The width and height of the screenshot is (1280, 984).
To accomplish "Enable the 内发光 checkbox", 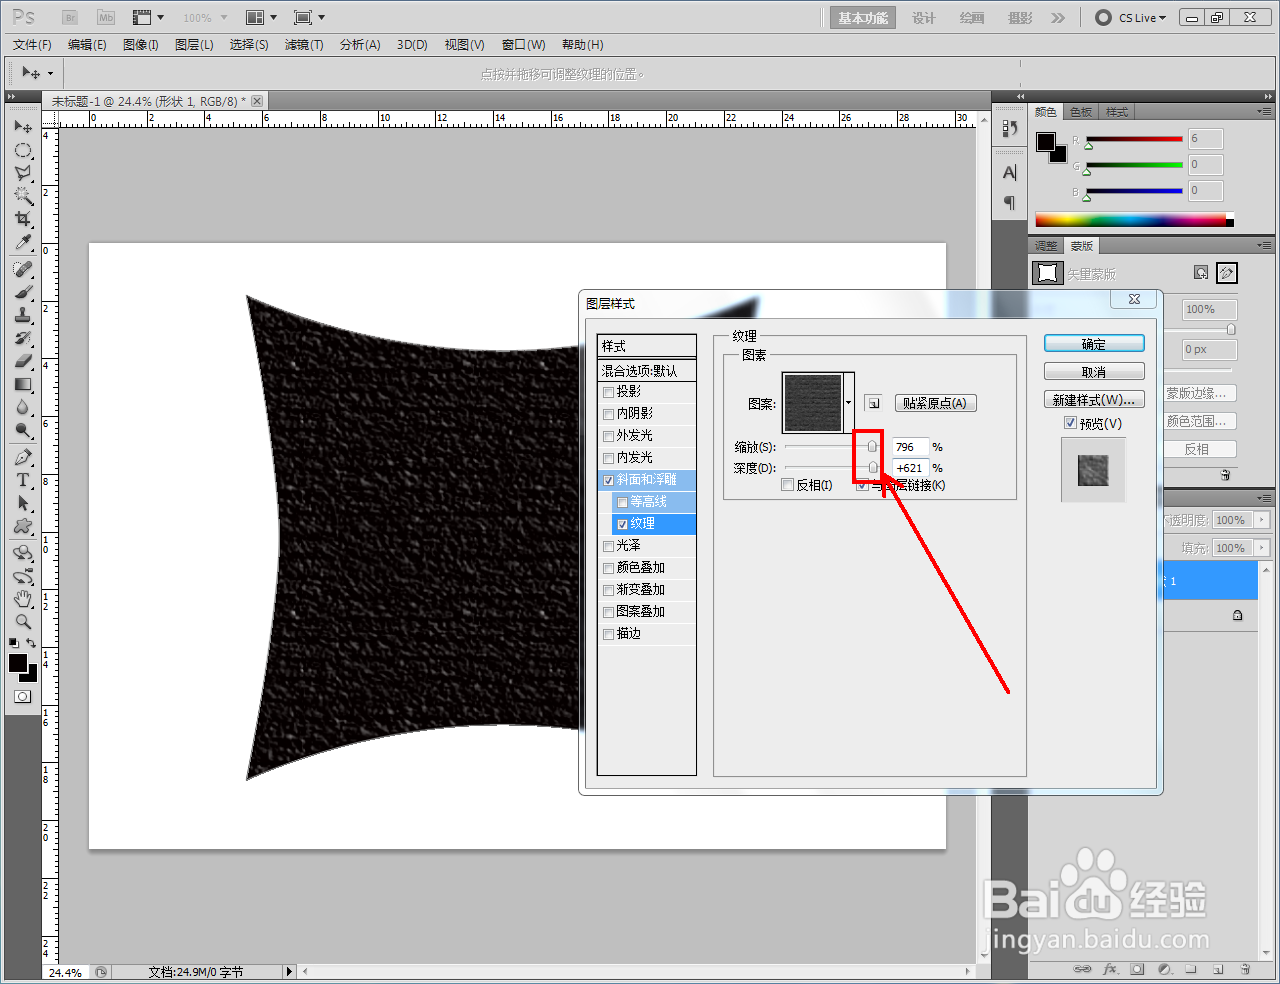I will (608, 458).
